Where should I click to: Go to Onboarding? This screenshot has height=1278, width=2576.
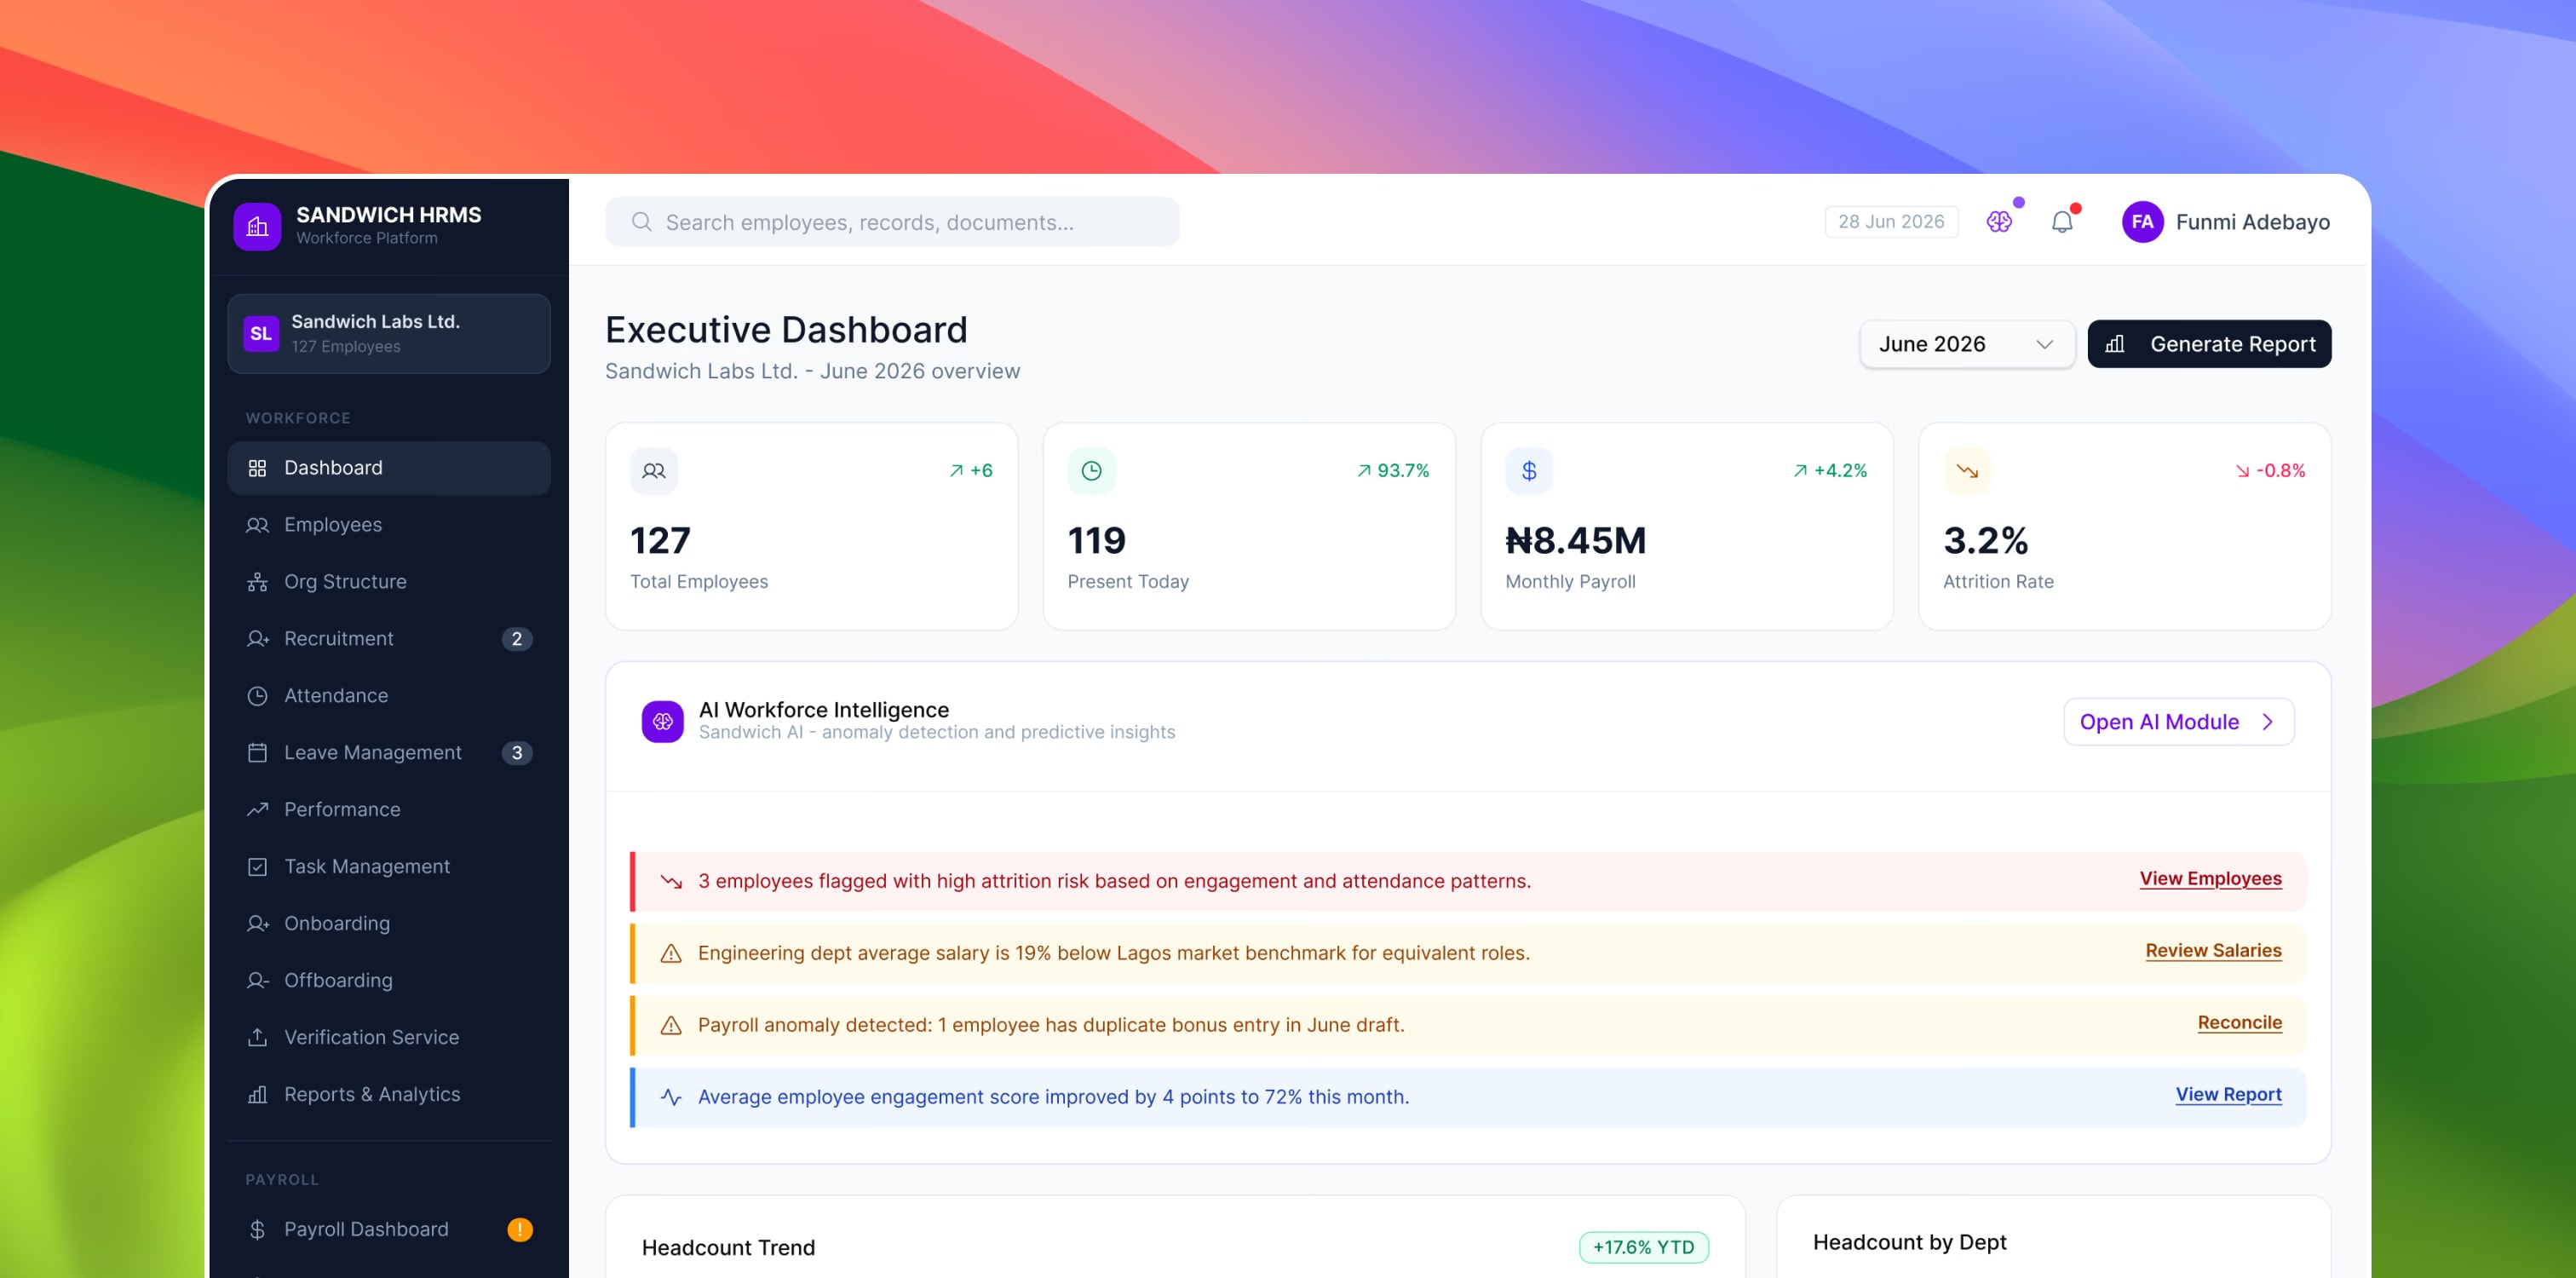point(389,924)
